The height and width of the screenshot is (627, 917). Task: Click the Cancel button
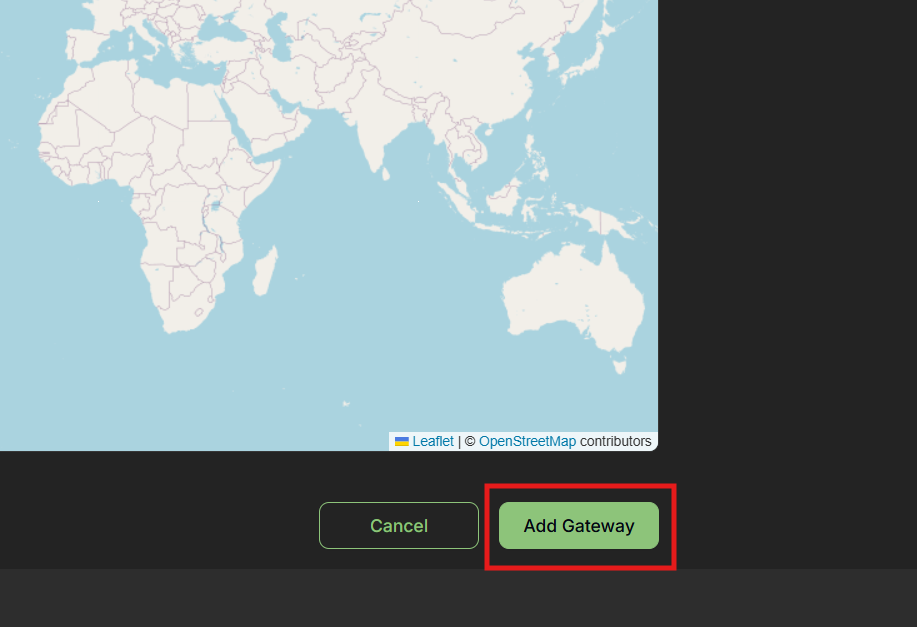(x=398, y=525)
